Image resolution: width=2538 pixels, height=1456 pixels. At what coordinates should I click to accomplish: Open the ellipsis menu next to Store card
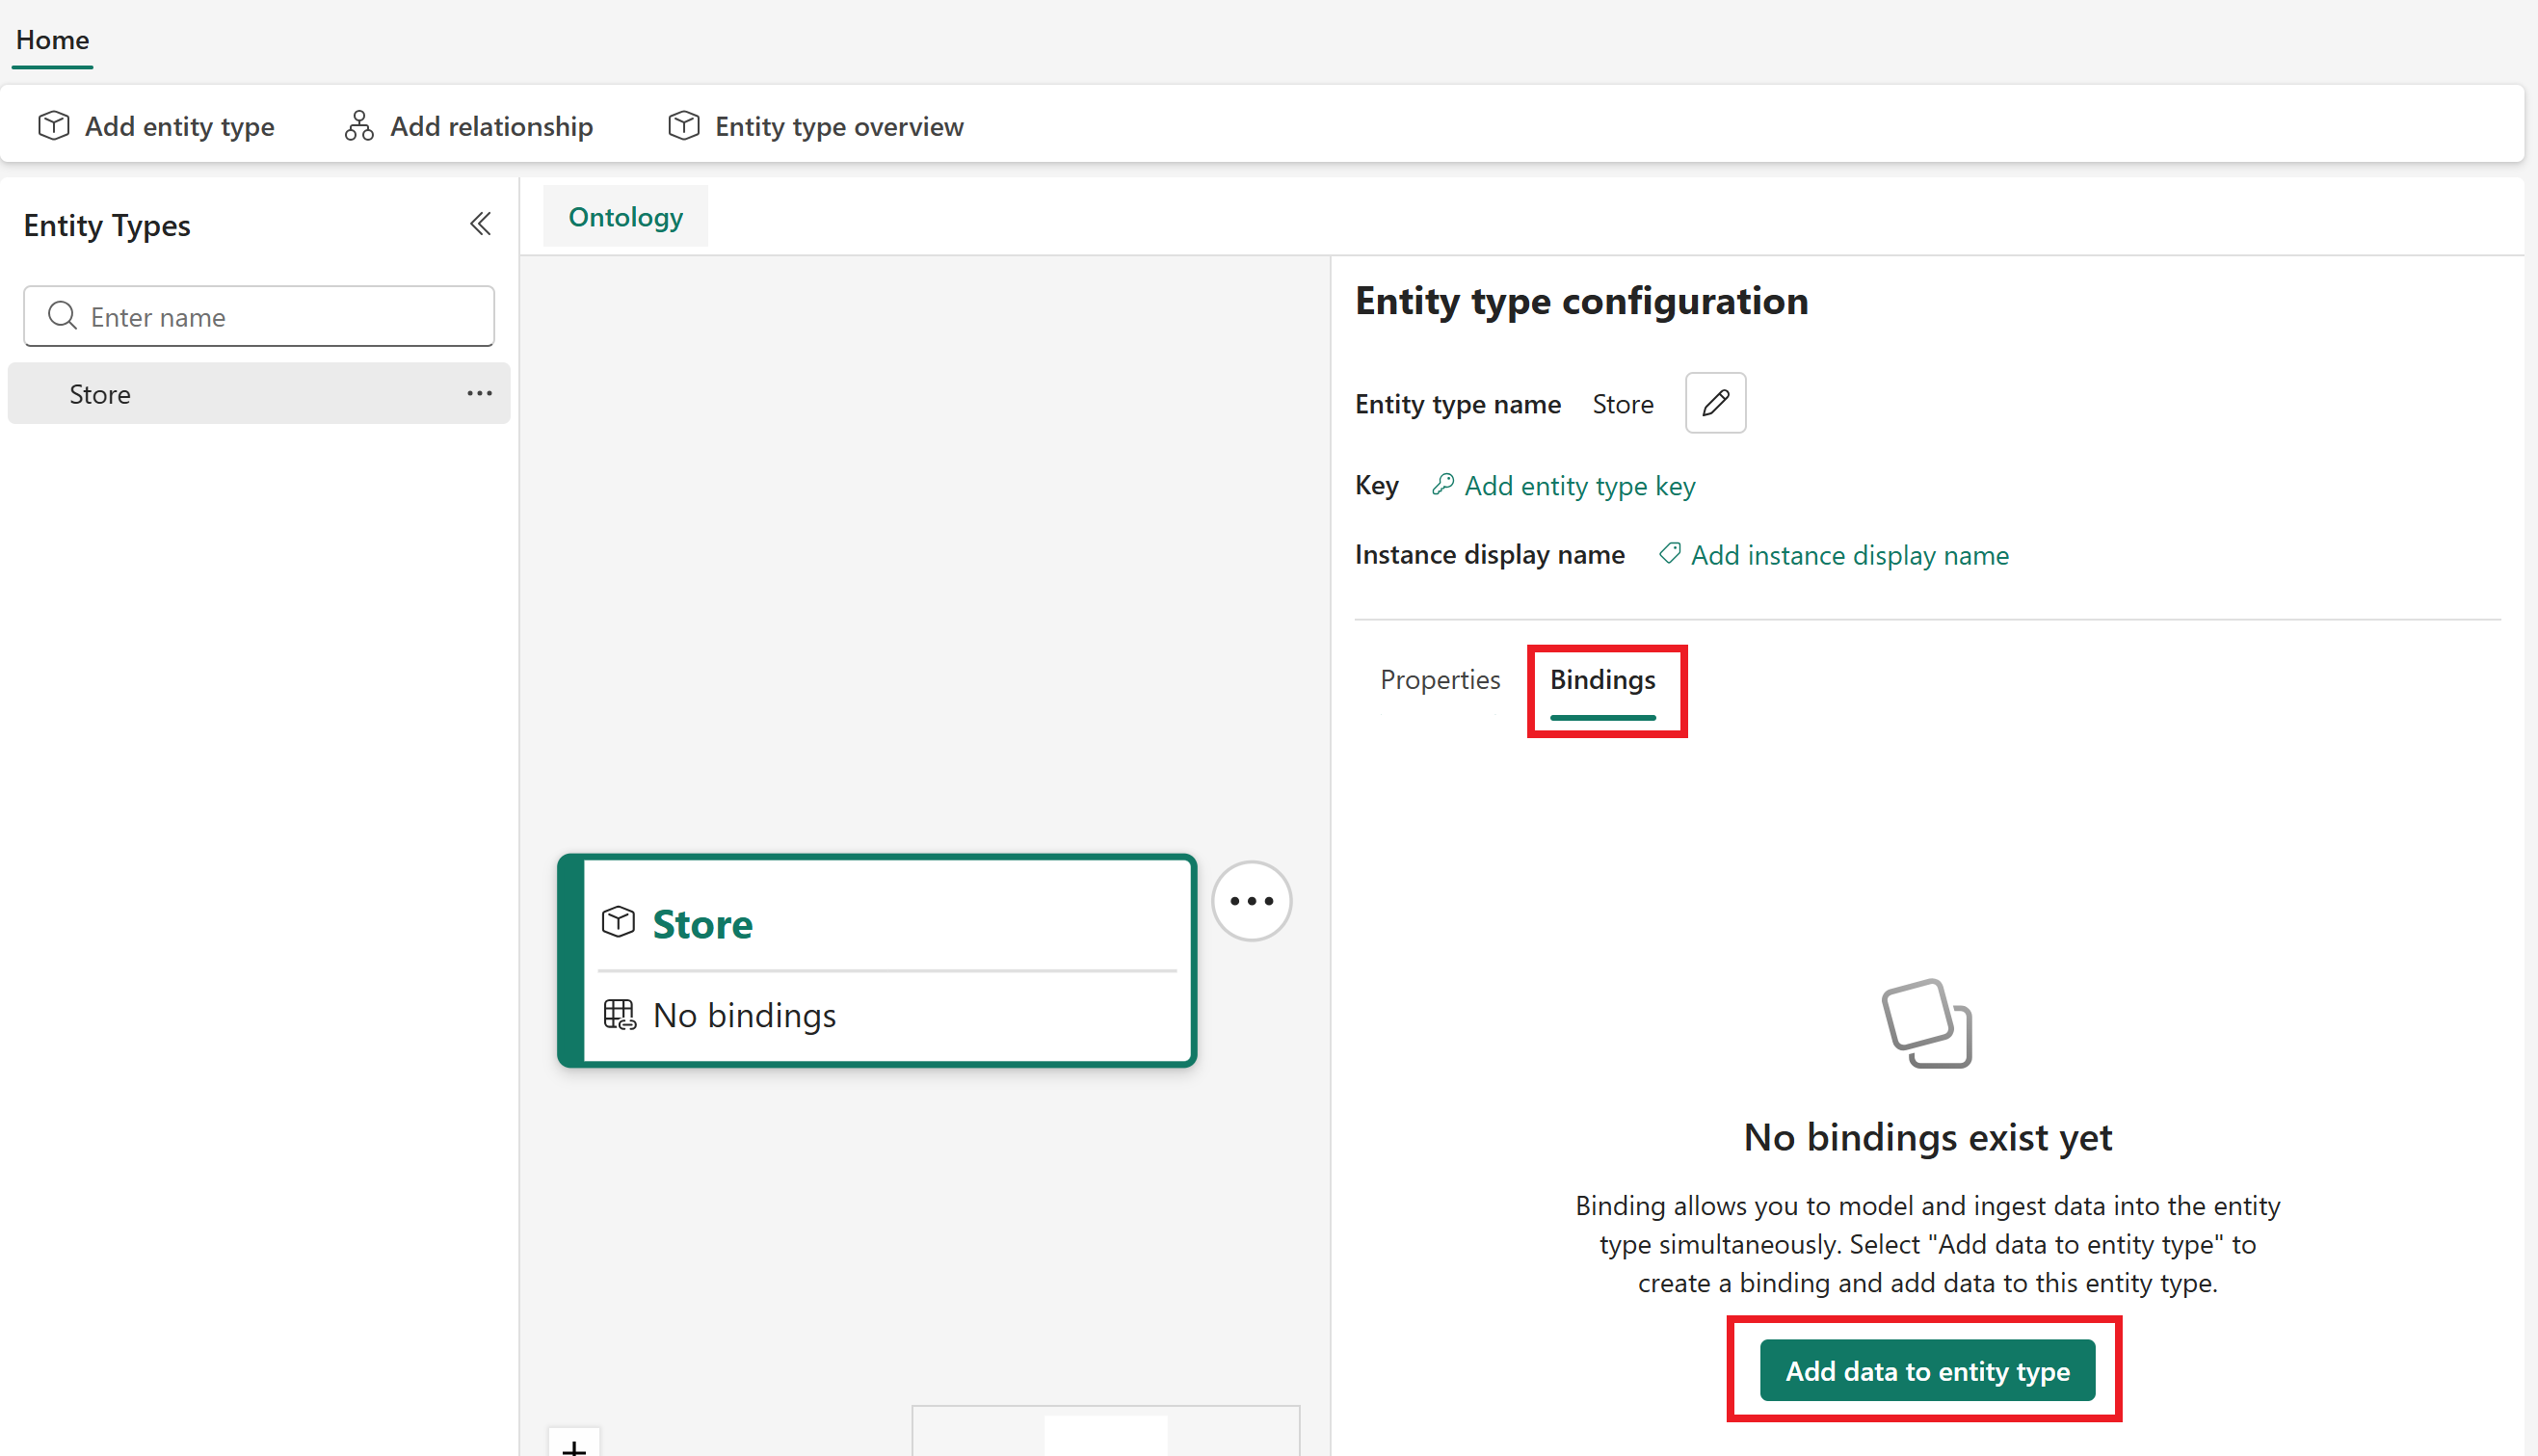pyautogui.click(x=1251, y=900)
